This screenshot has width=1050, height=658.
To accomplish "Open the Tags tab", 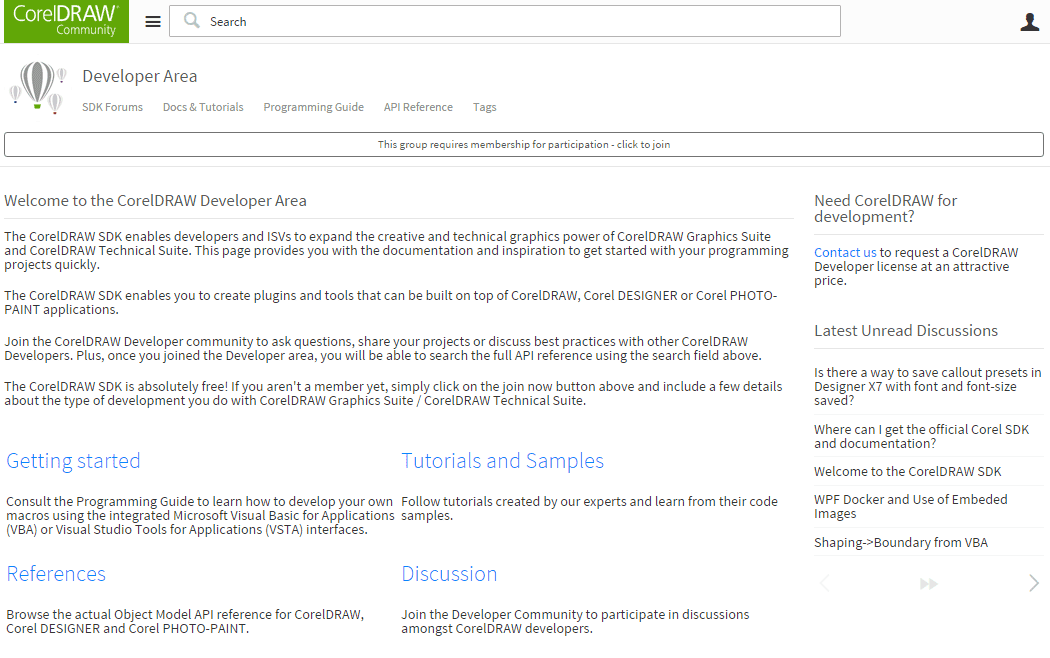I will (485, 107).
